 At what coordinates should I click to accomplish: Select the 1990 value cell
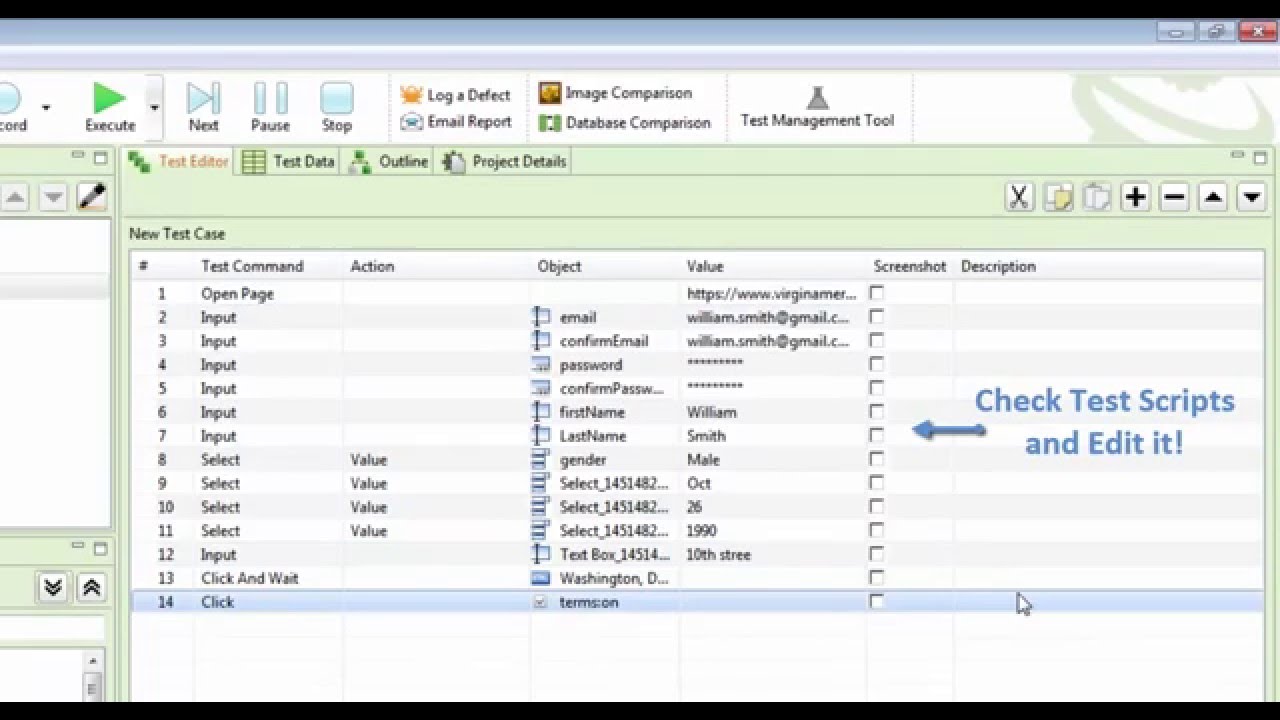click(x=701, y=531)
